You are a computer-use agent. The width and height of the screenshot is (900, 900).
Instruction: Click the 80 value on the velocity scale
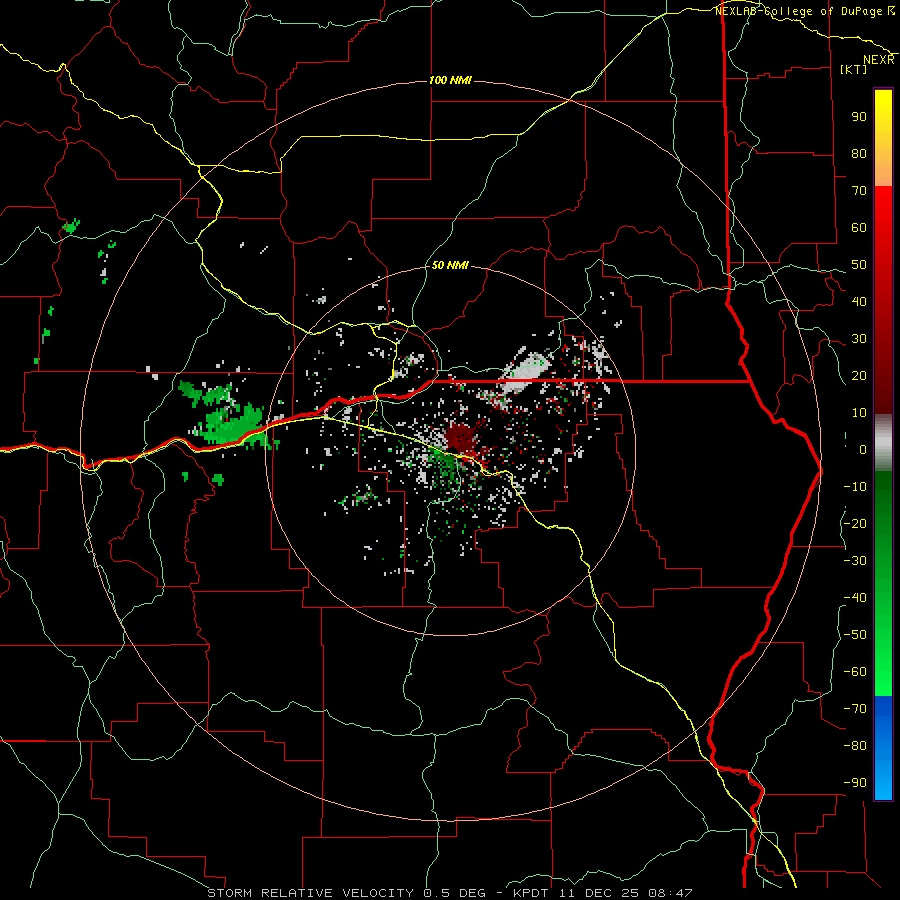click(x=859, y=153)
